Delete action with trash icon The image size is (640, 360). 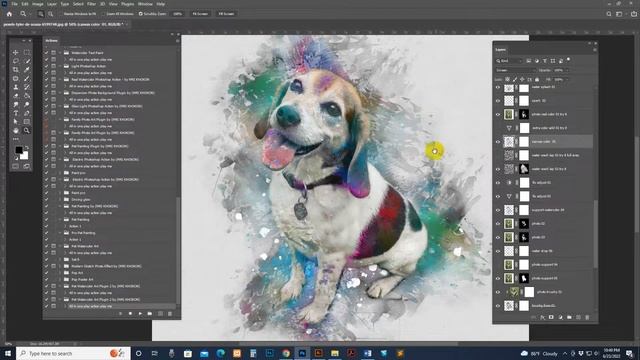[x=170, y=313]
